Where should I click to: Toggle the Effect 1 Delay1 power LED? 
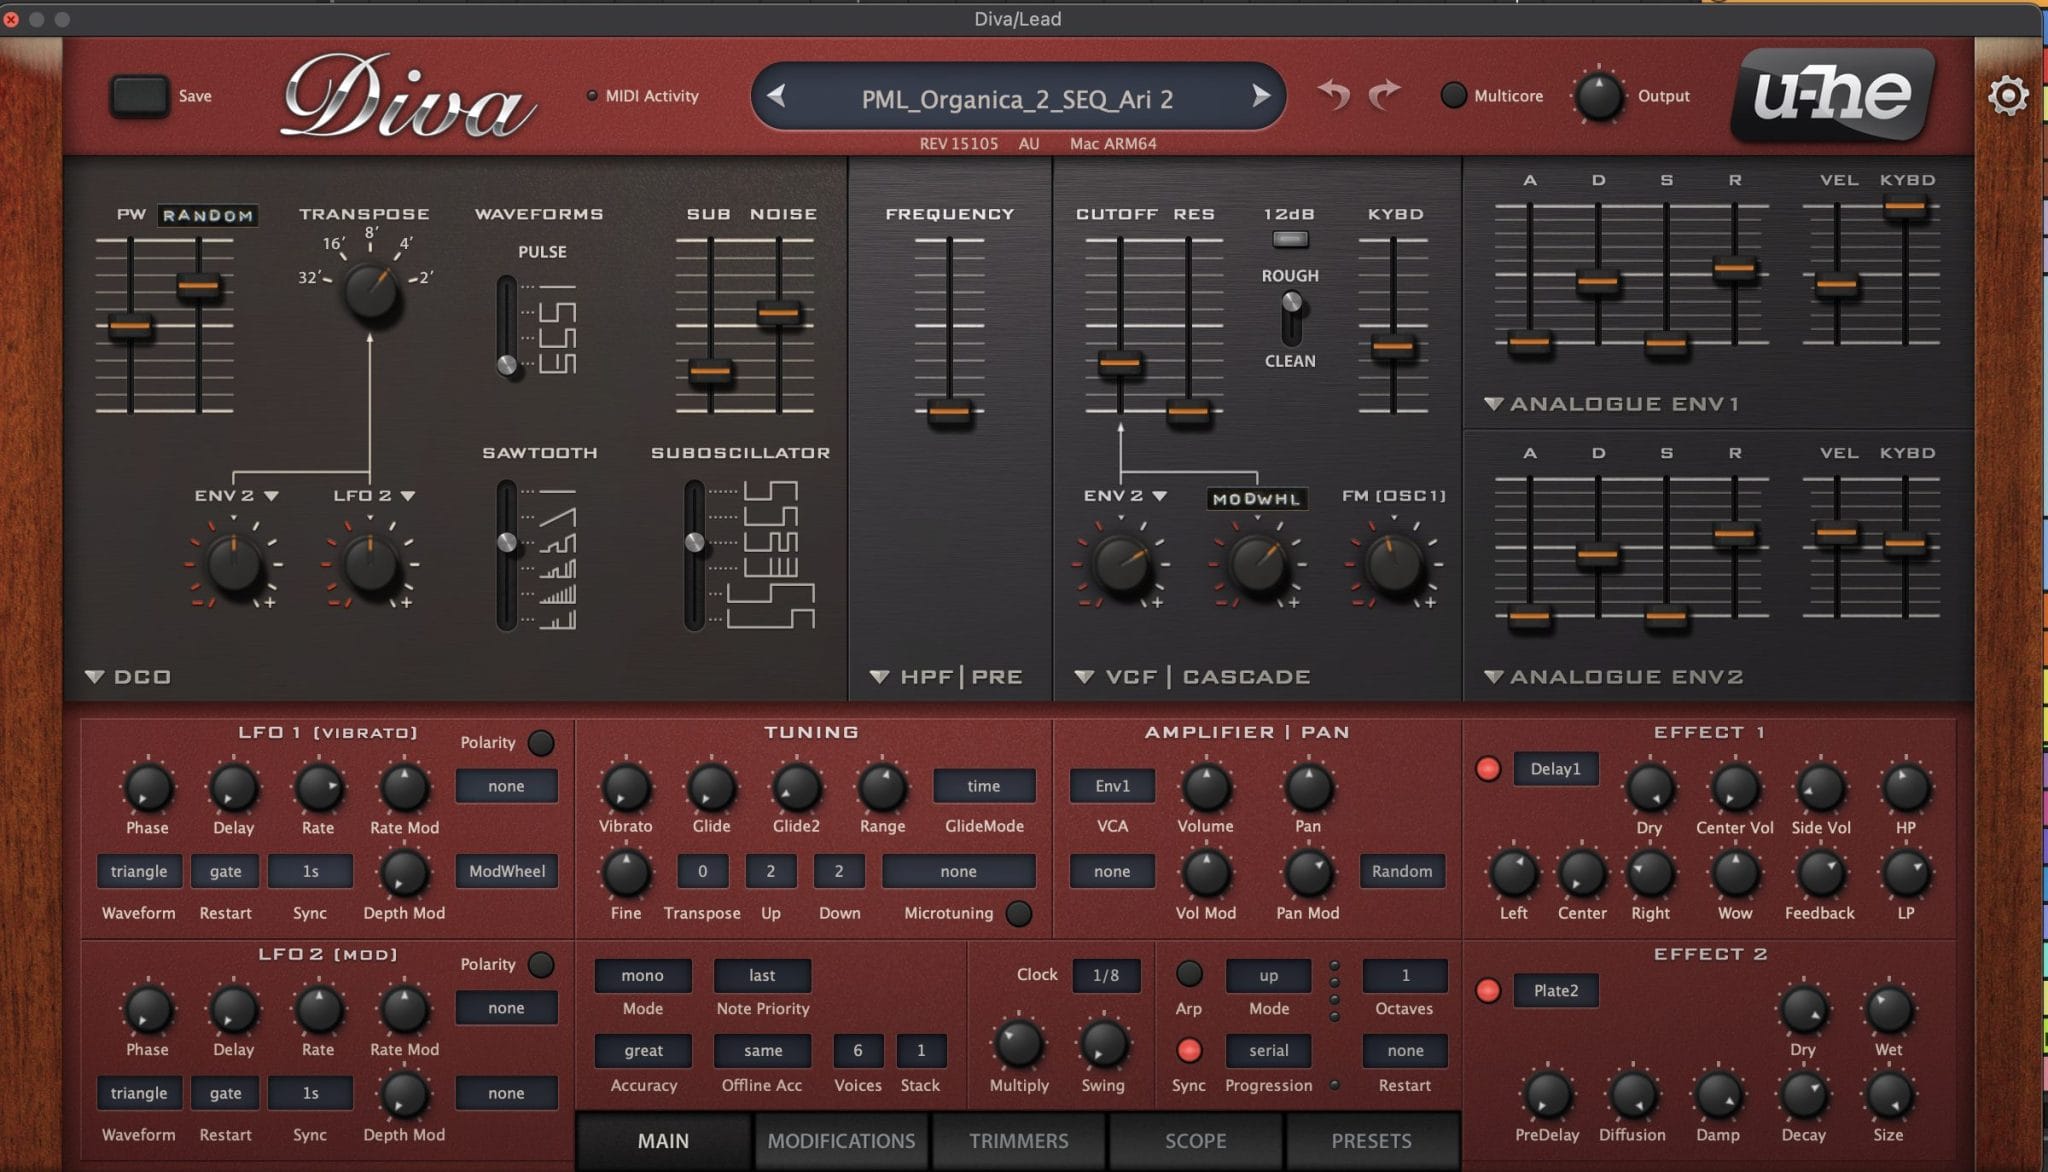coord(1489,768)
